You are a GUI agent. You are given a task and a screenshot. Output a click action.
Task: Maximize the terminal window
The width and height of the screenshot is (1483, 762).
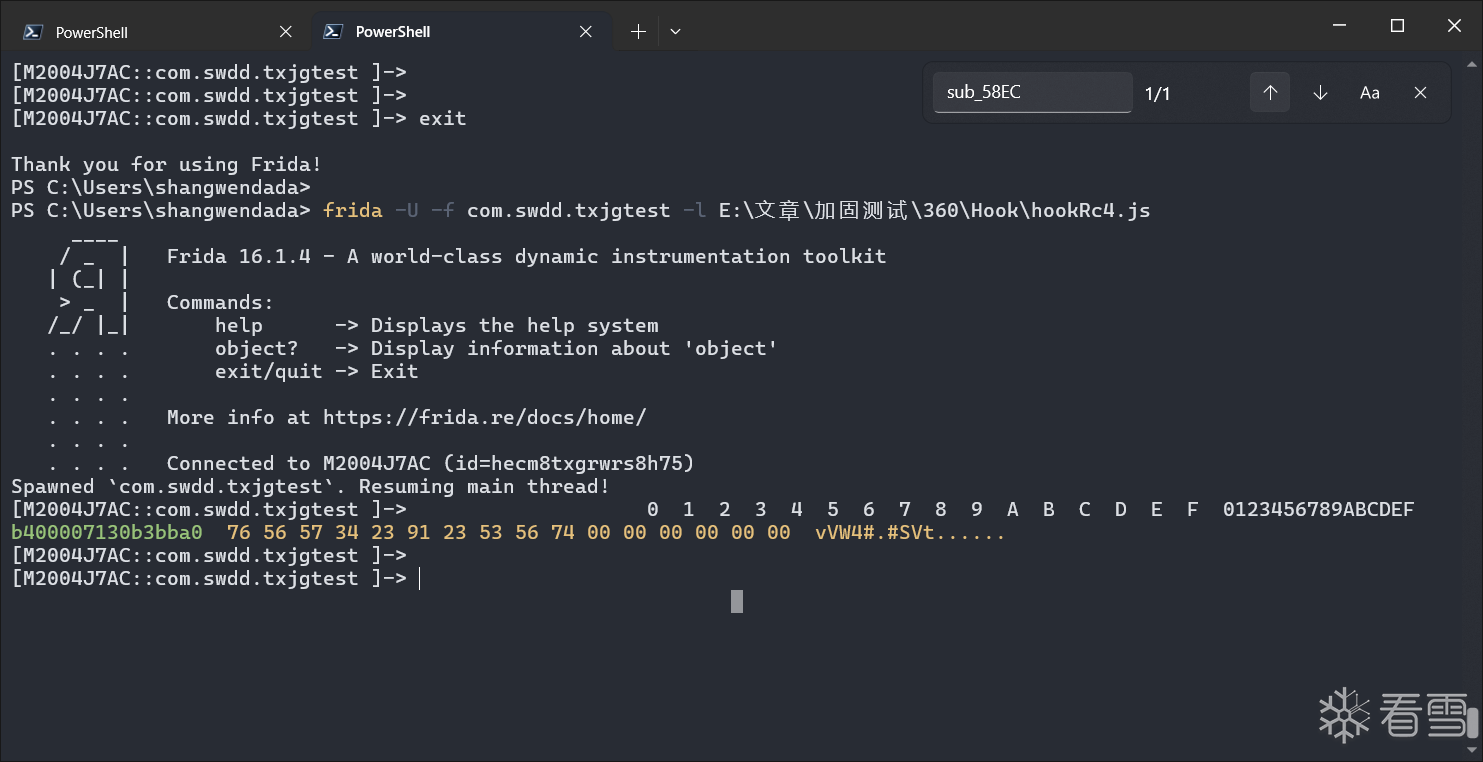pyautogui.click(x=1398, y=26)
